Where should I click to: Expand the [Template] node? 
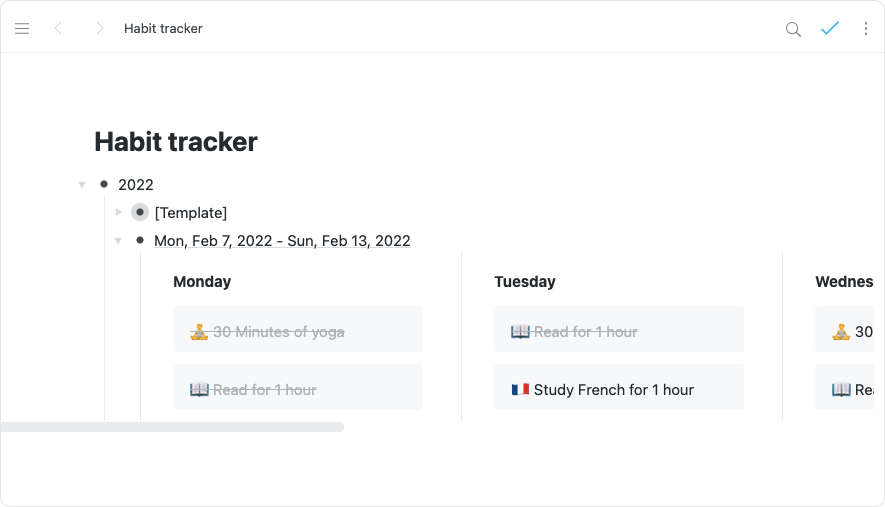coord(118,212)
